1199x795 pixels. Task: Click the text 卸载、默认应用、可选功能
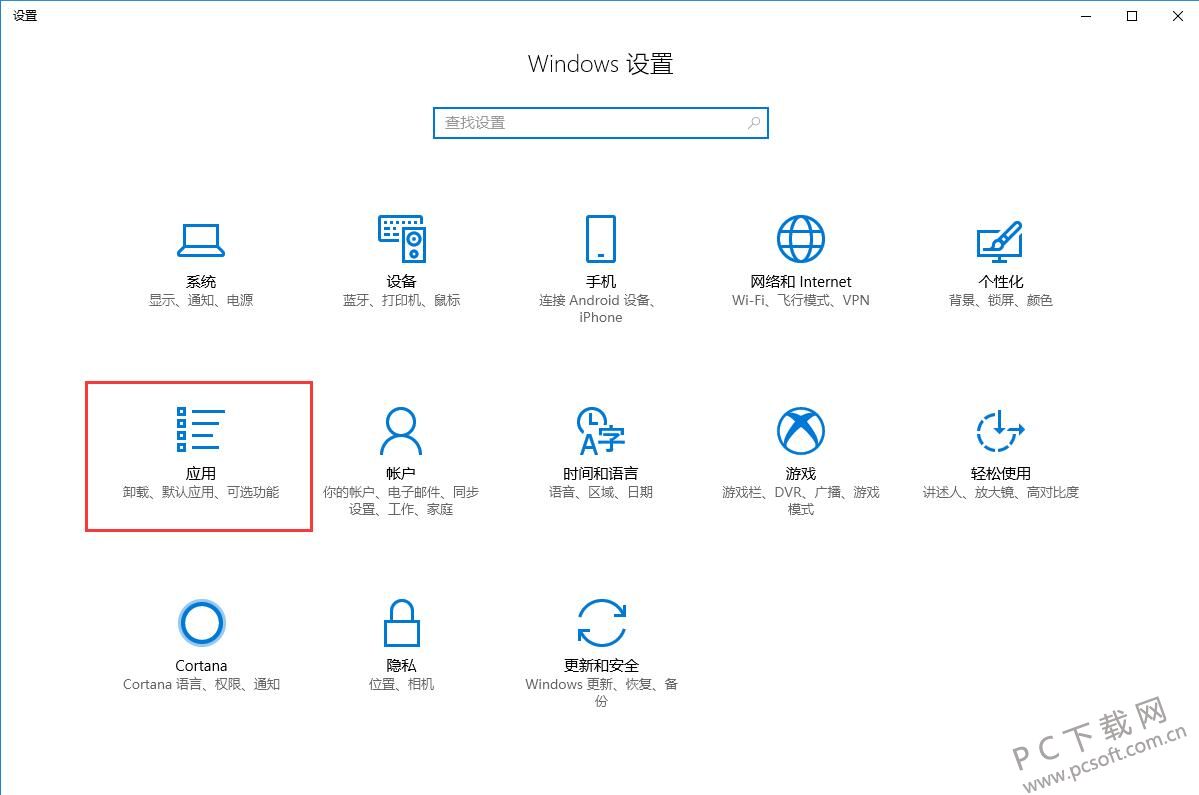201,492
